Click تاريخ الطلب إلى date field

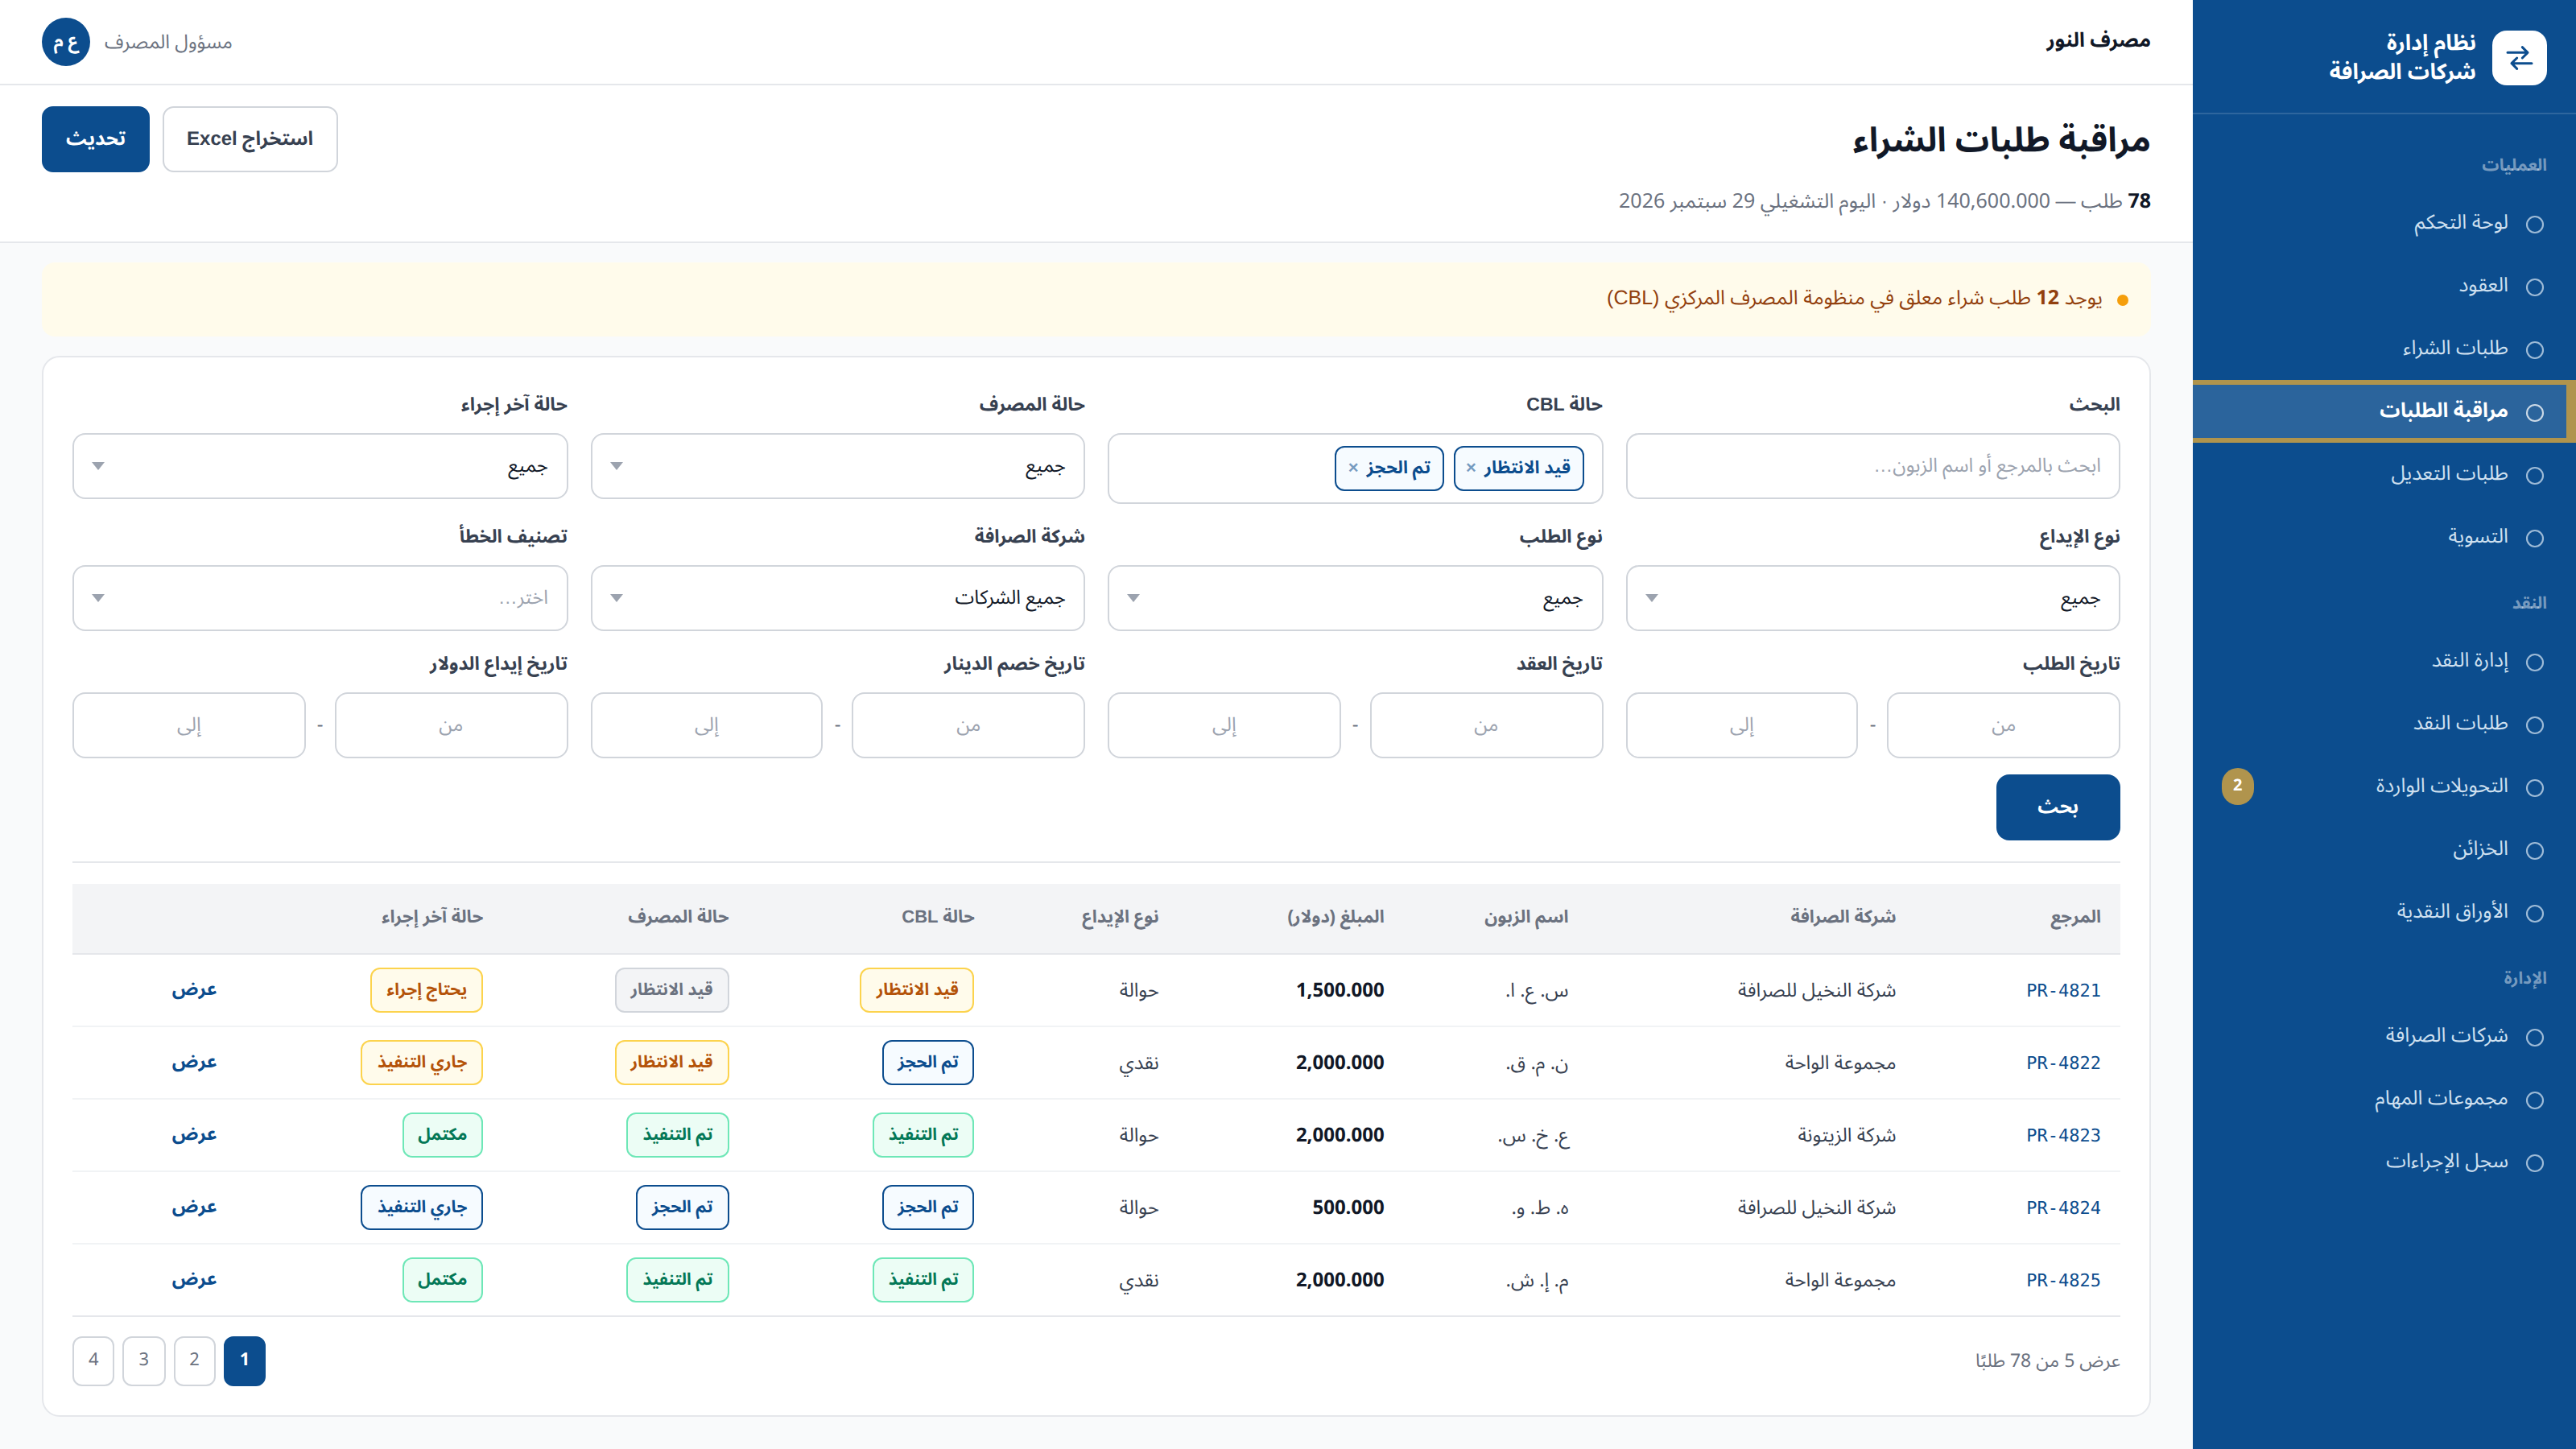[x=1741, y=725]
